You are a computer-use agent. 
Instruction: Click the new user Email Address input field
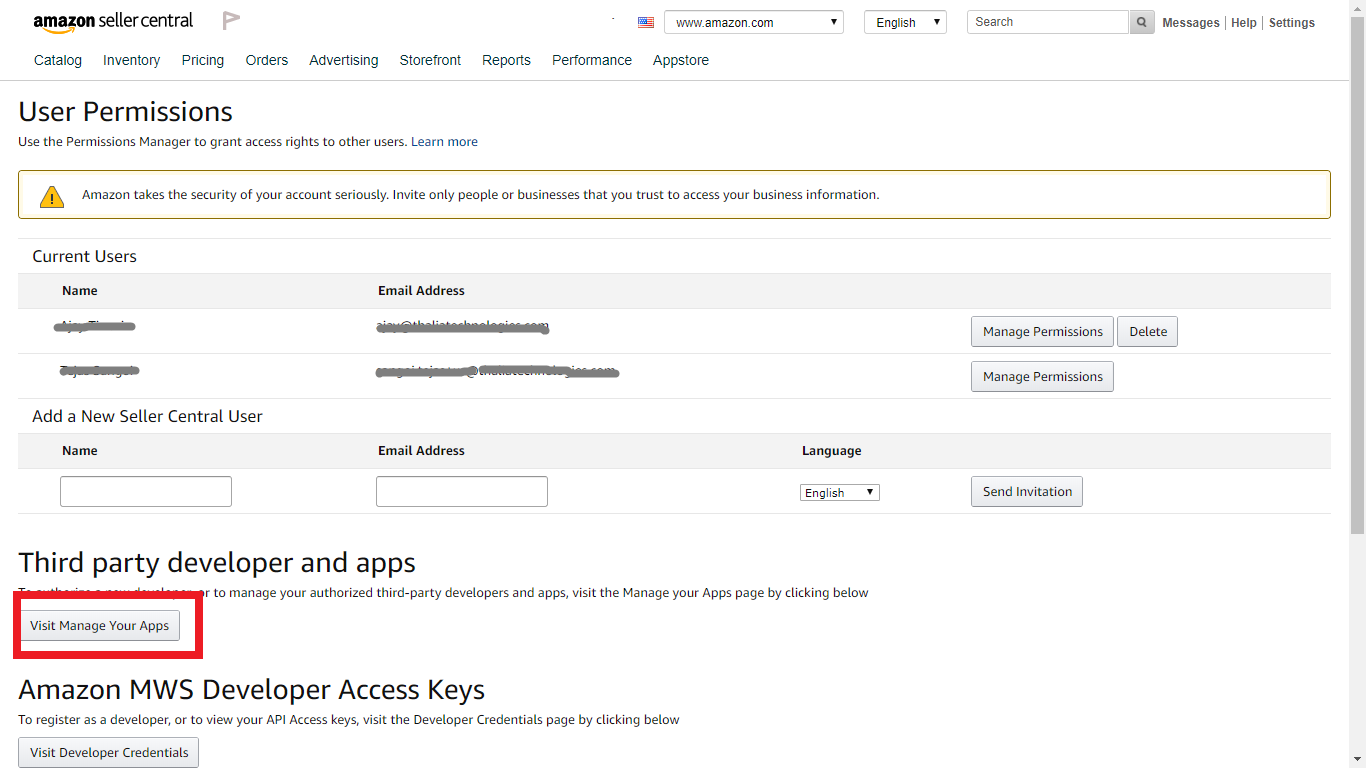click(462, 492)
